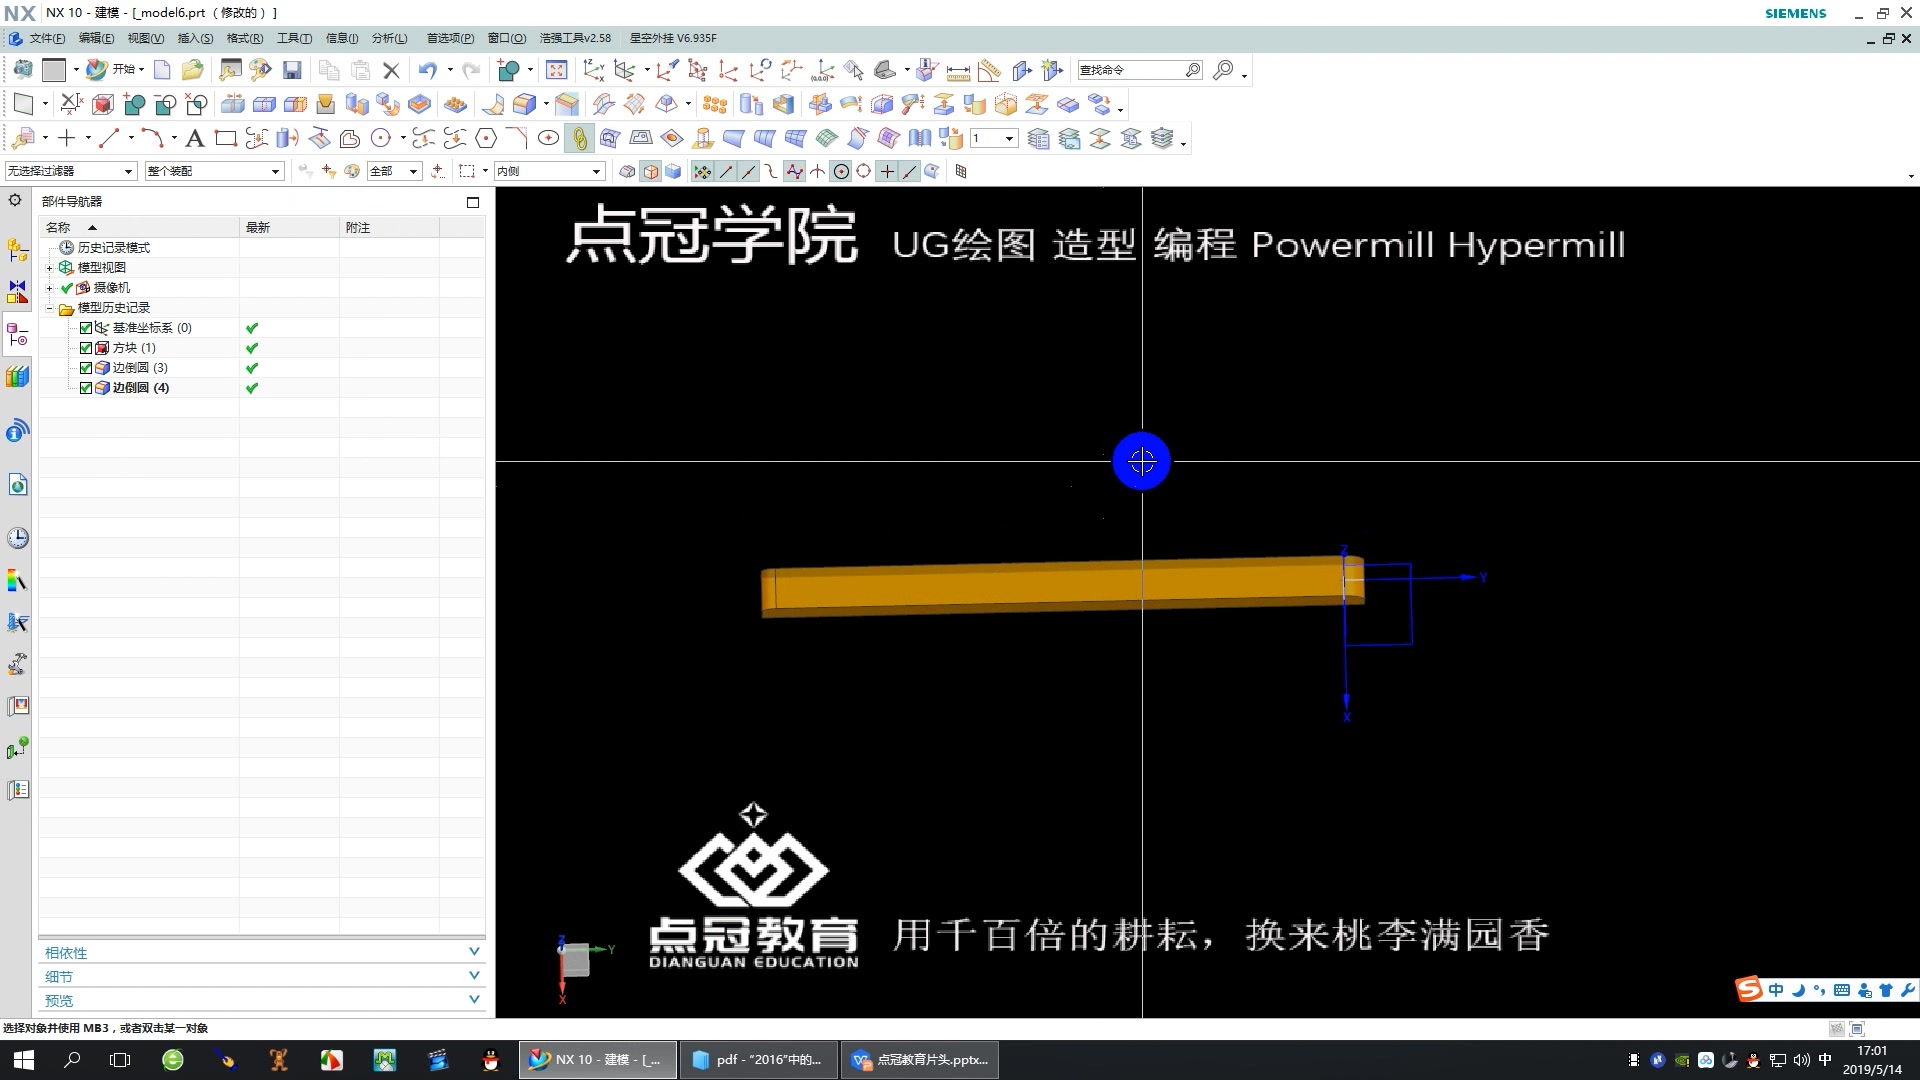Open the 插入(S) menu
Viewport: 1920px width, 1080px height.
point(196,38)
